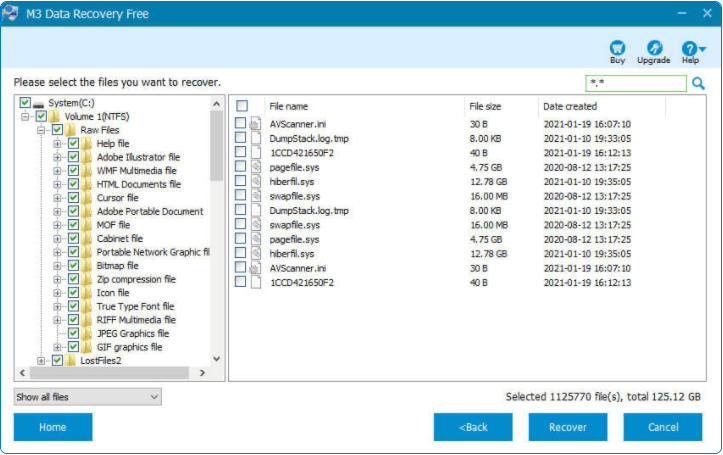Click the Home button
The image size is (723, 455).
tap(53, 427)
